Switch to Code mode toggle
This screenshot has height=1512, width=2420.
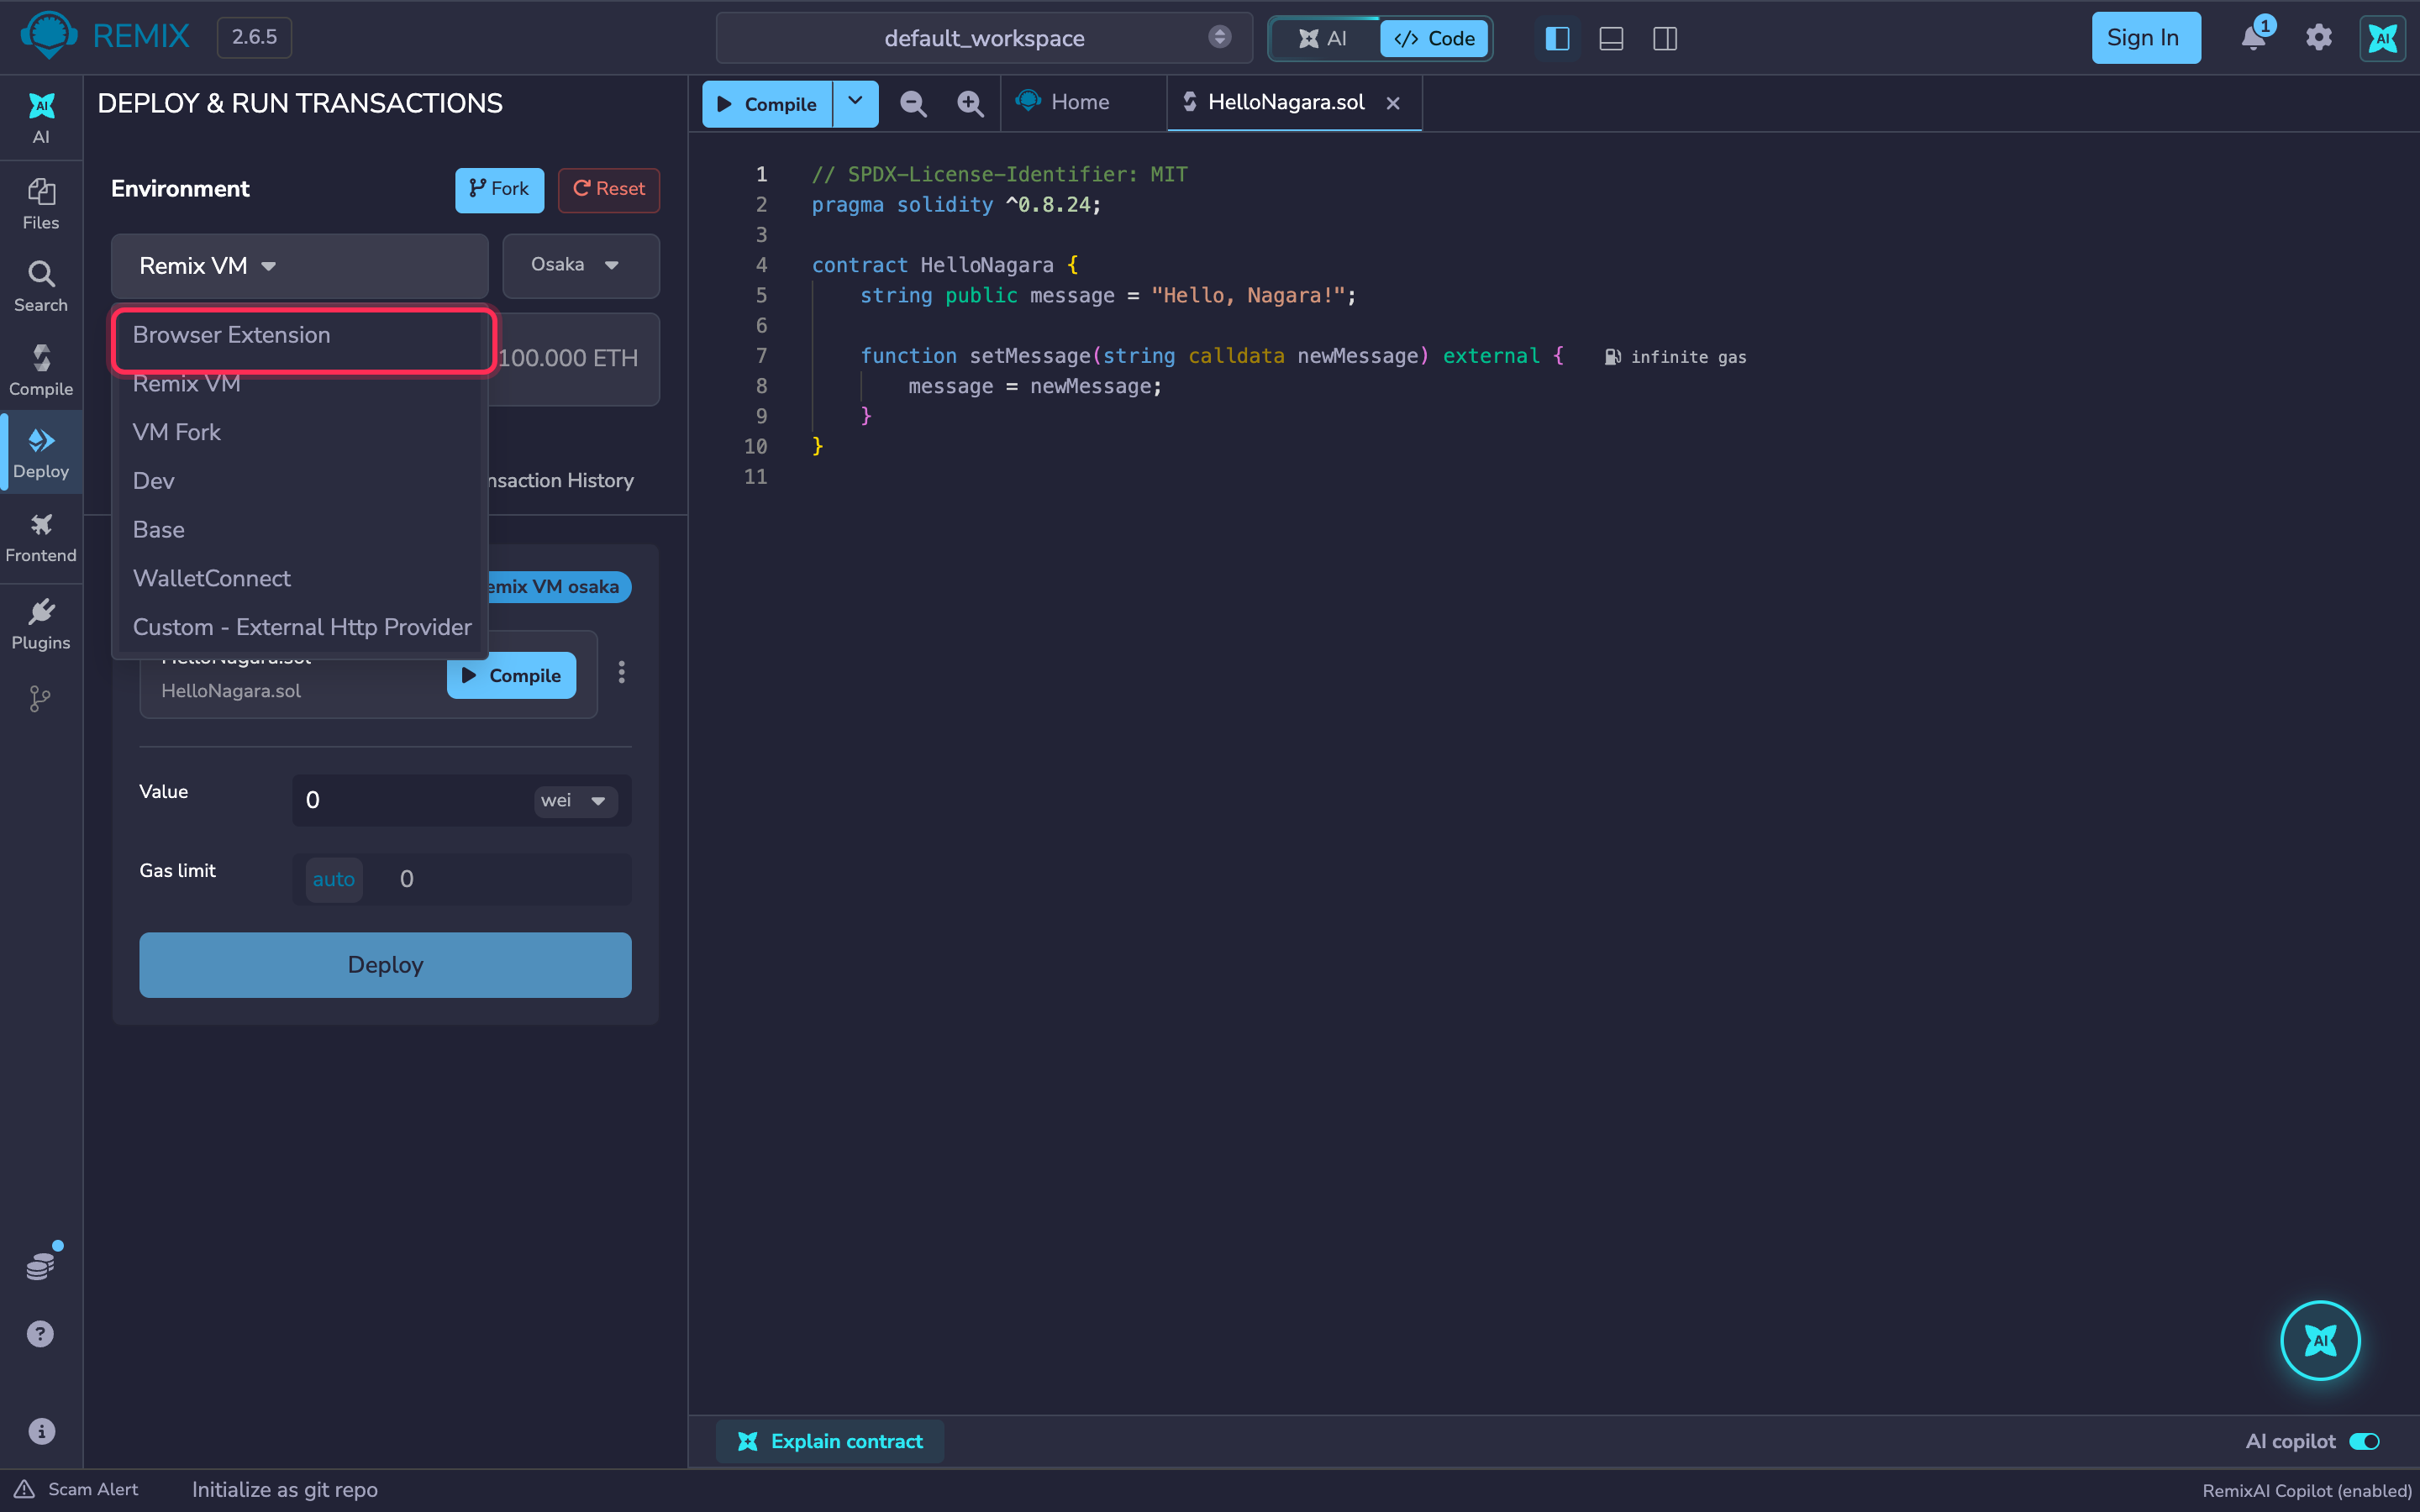point(1435,38)
